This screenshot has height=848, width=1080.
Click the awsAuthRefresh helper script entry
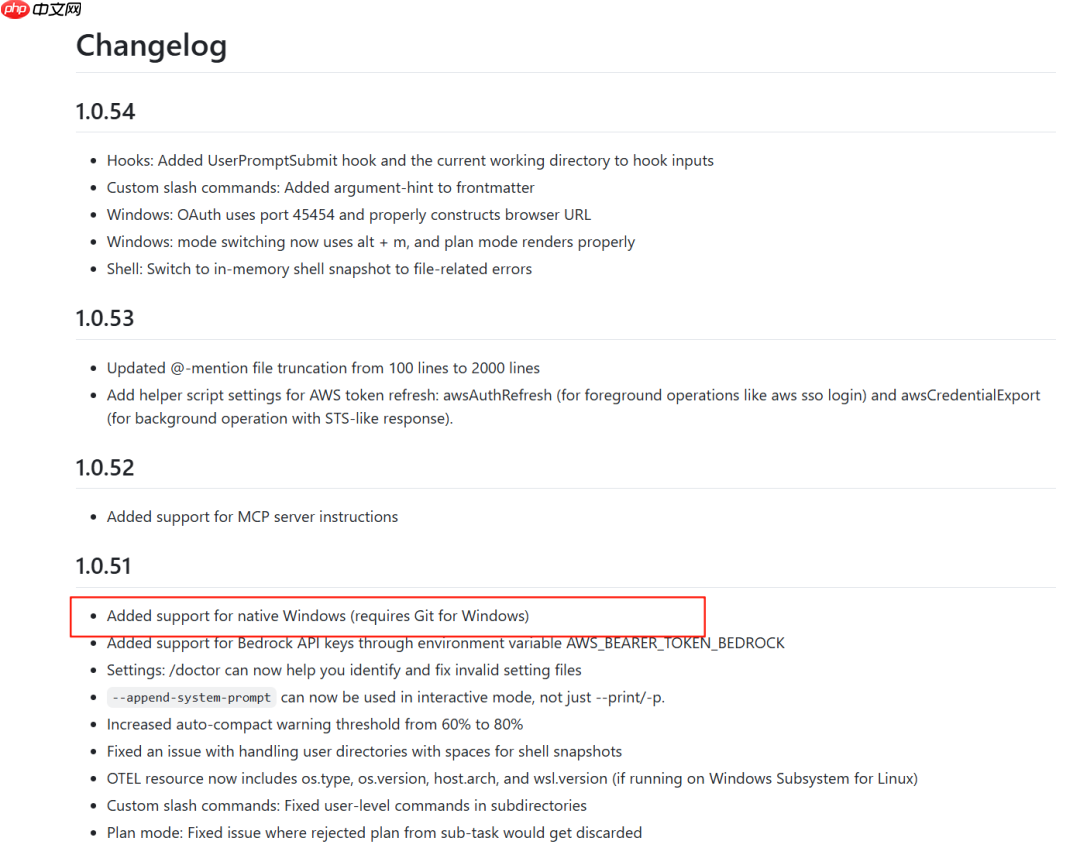[x=573, y=406]
